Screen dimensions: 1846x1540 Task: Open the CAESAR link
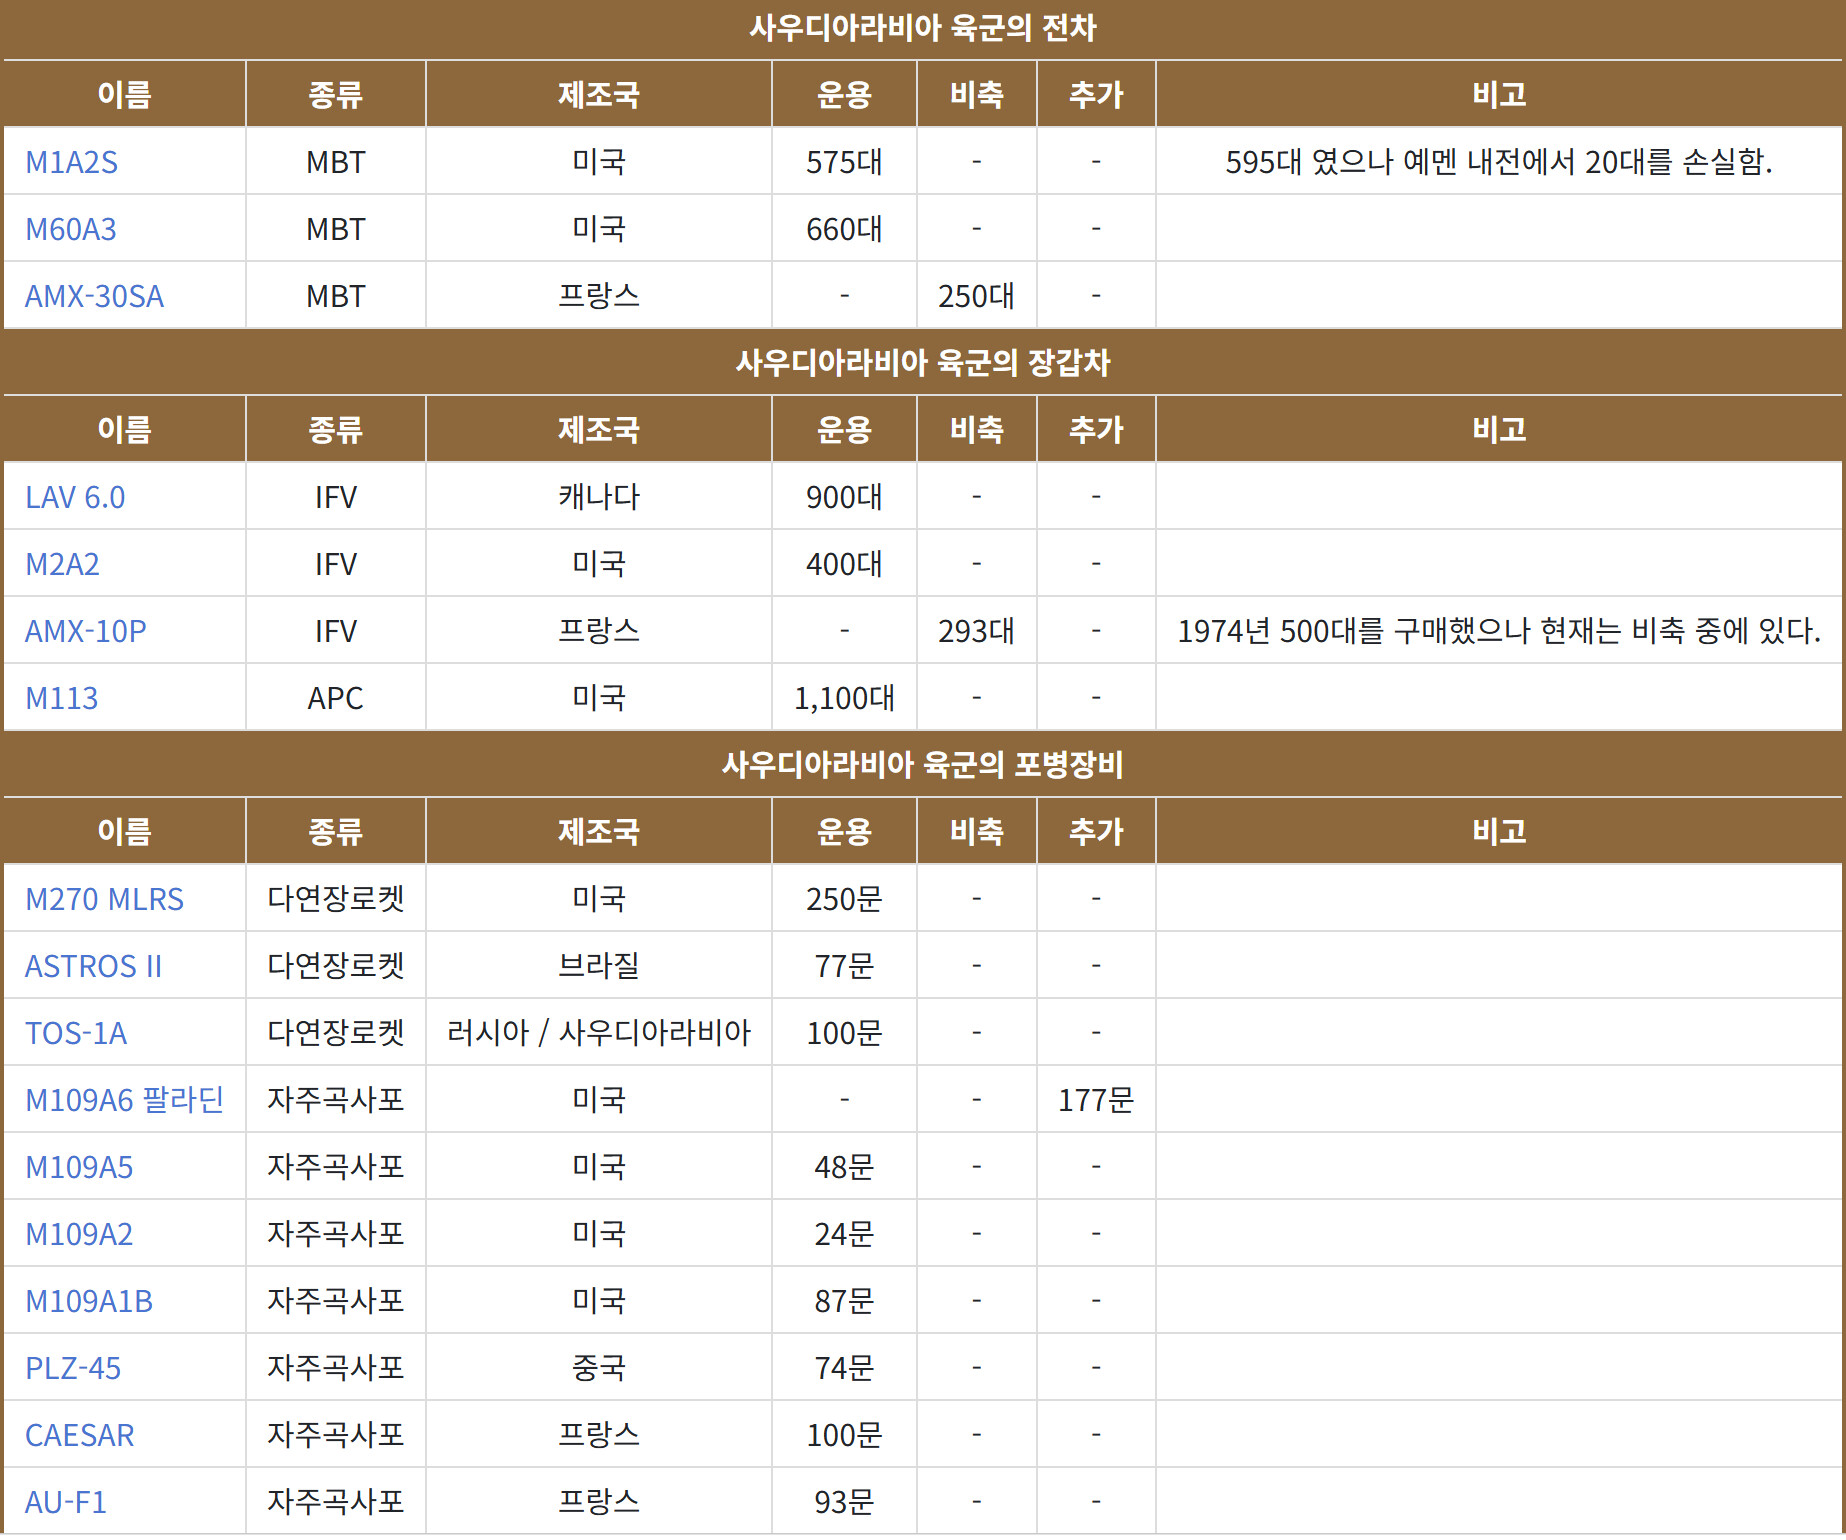[x=79, y=1435]
